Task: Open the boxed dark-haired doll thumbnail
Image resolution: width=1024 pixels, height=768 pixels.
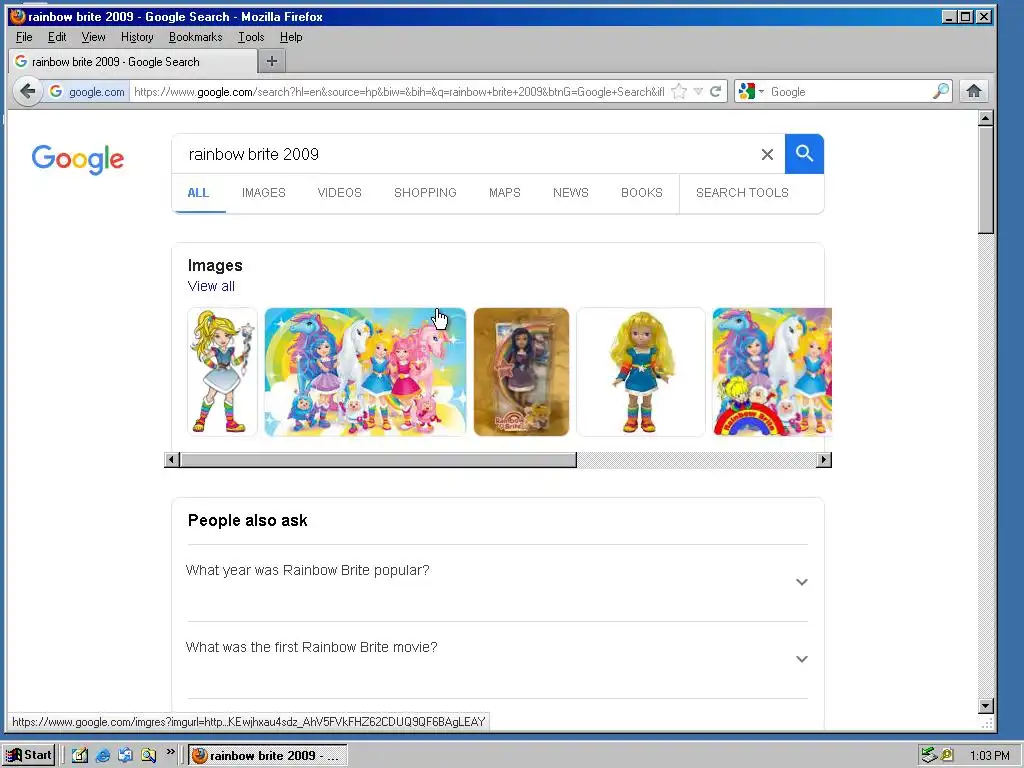Action: tap(521, 372)
